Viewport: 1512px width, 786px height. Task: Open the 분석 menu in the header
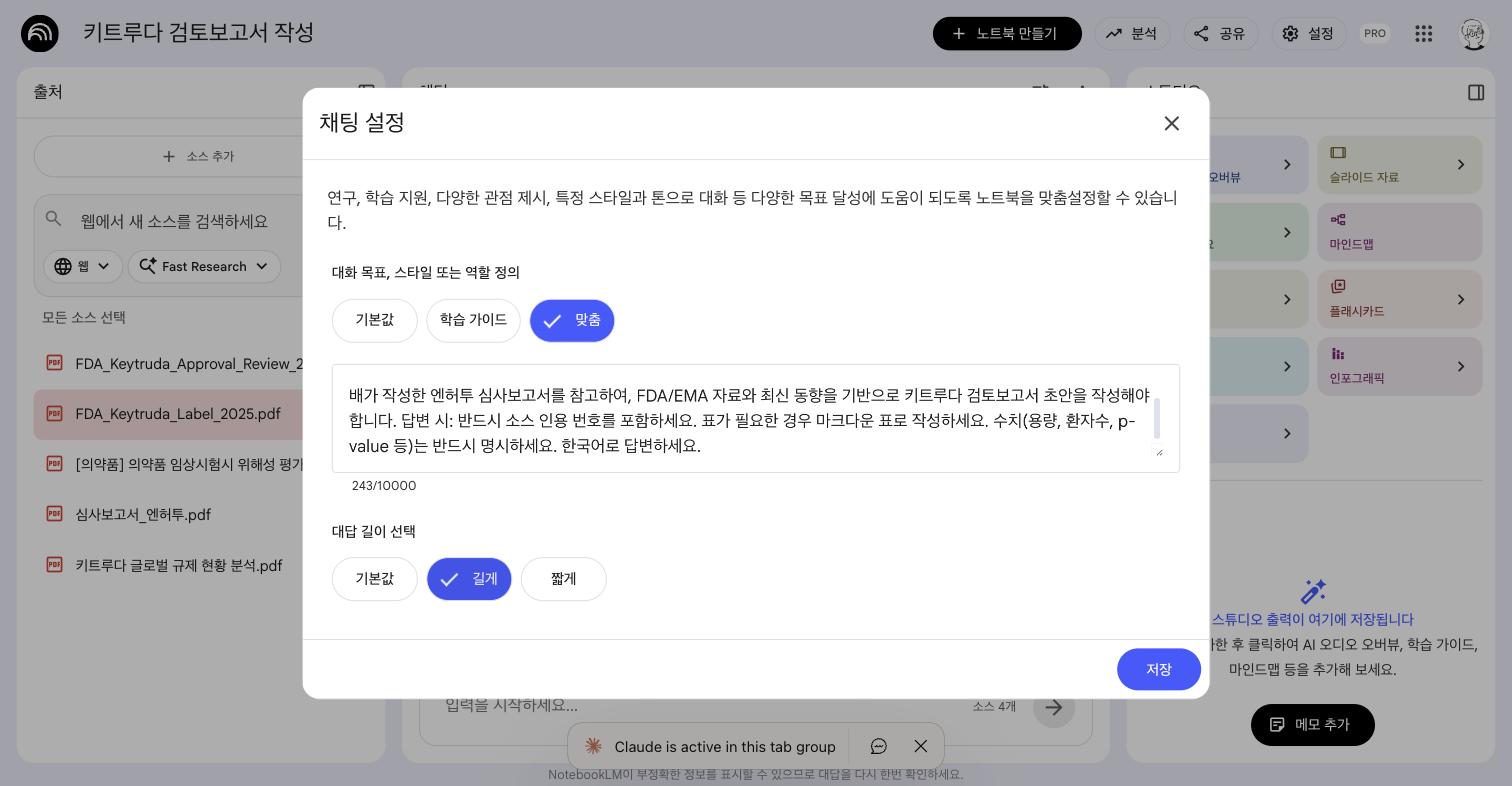pyautogui.click(x=1133, y=33)
